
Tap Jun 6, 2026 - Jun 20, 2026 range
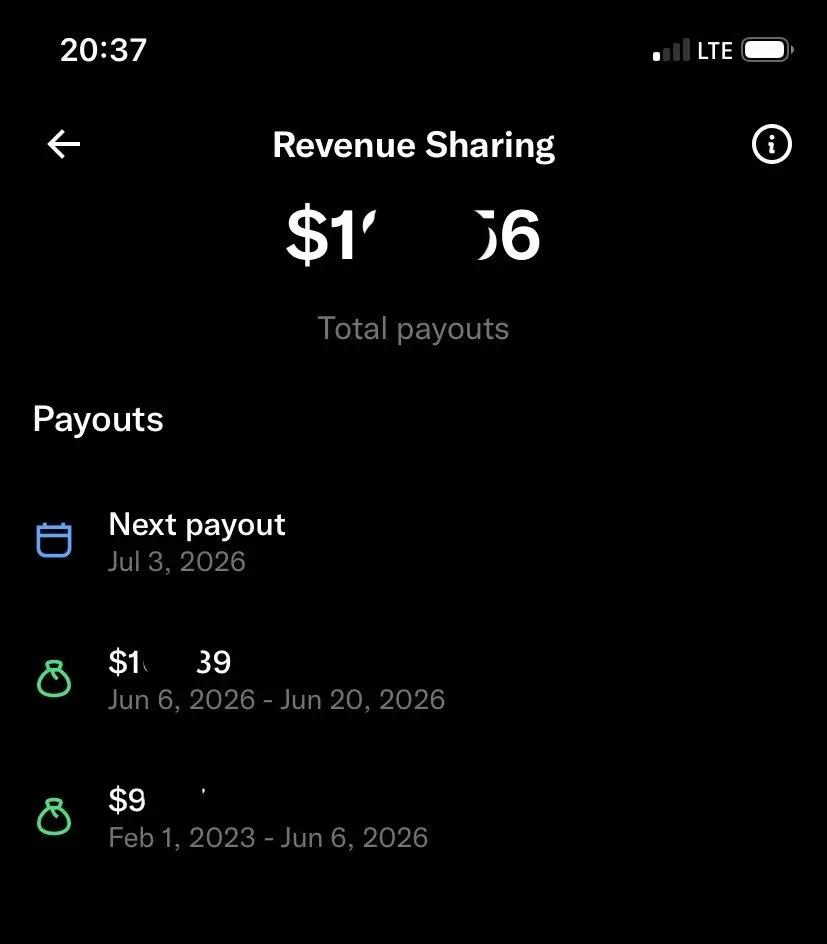tap(277, 700)
